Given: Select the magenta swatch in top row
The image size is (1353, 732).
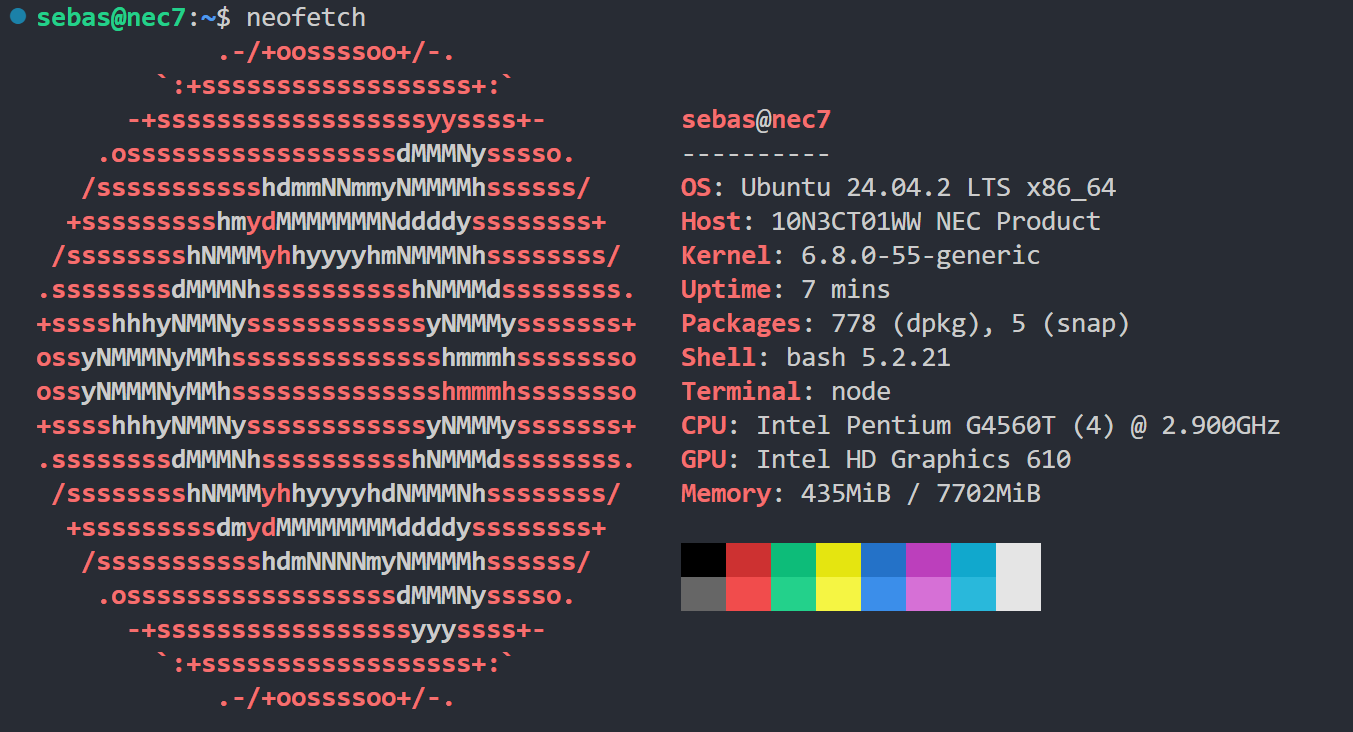Looking at the screenshot, I should [928, 560].
